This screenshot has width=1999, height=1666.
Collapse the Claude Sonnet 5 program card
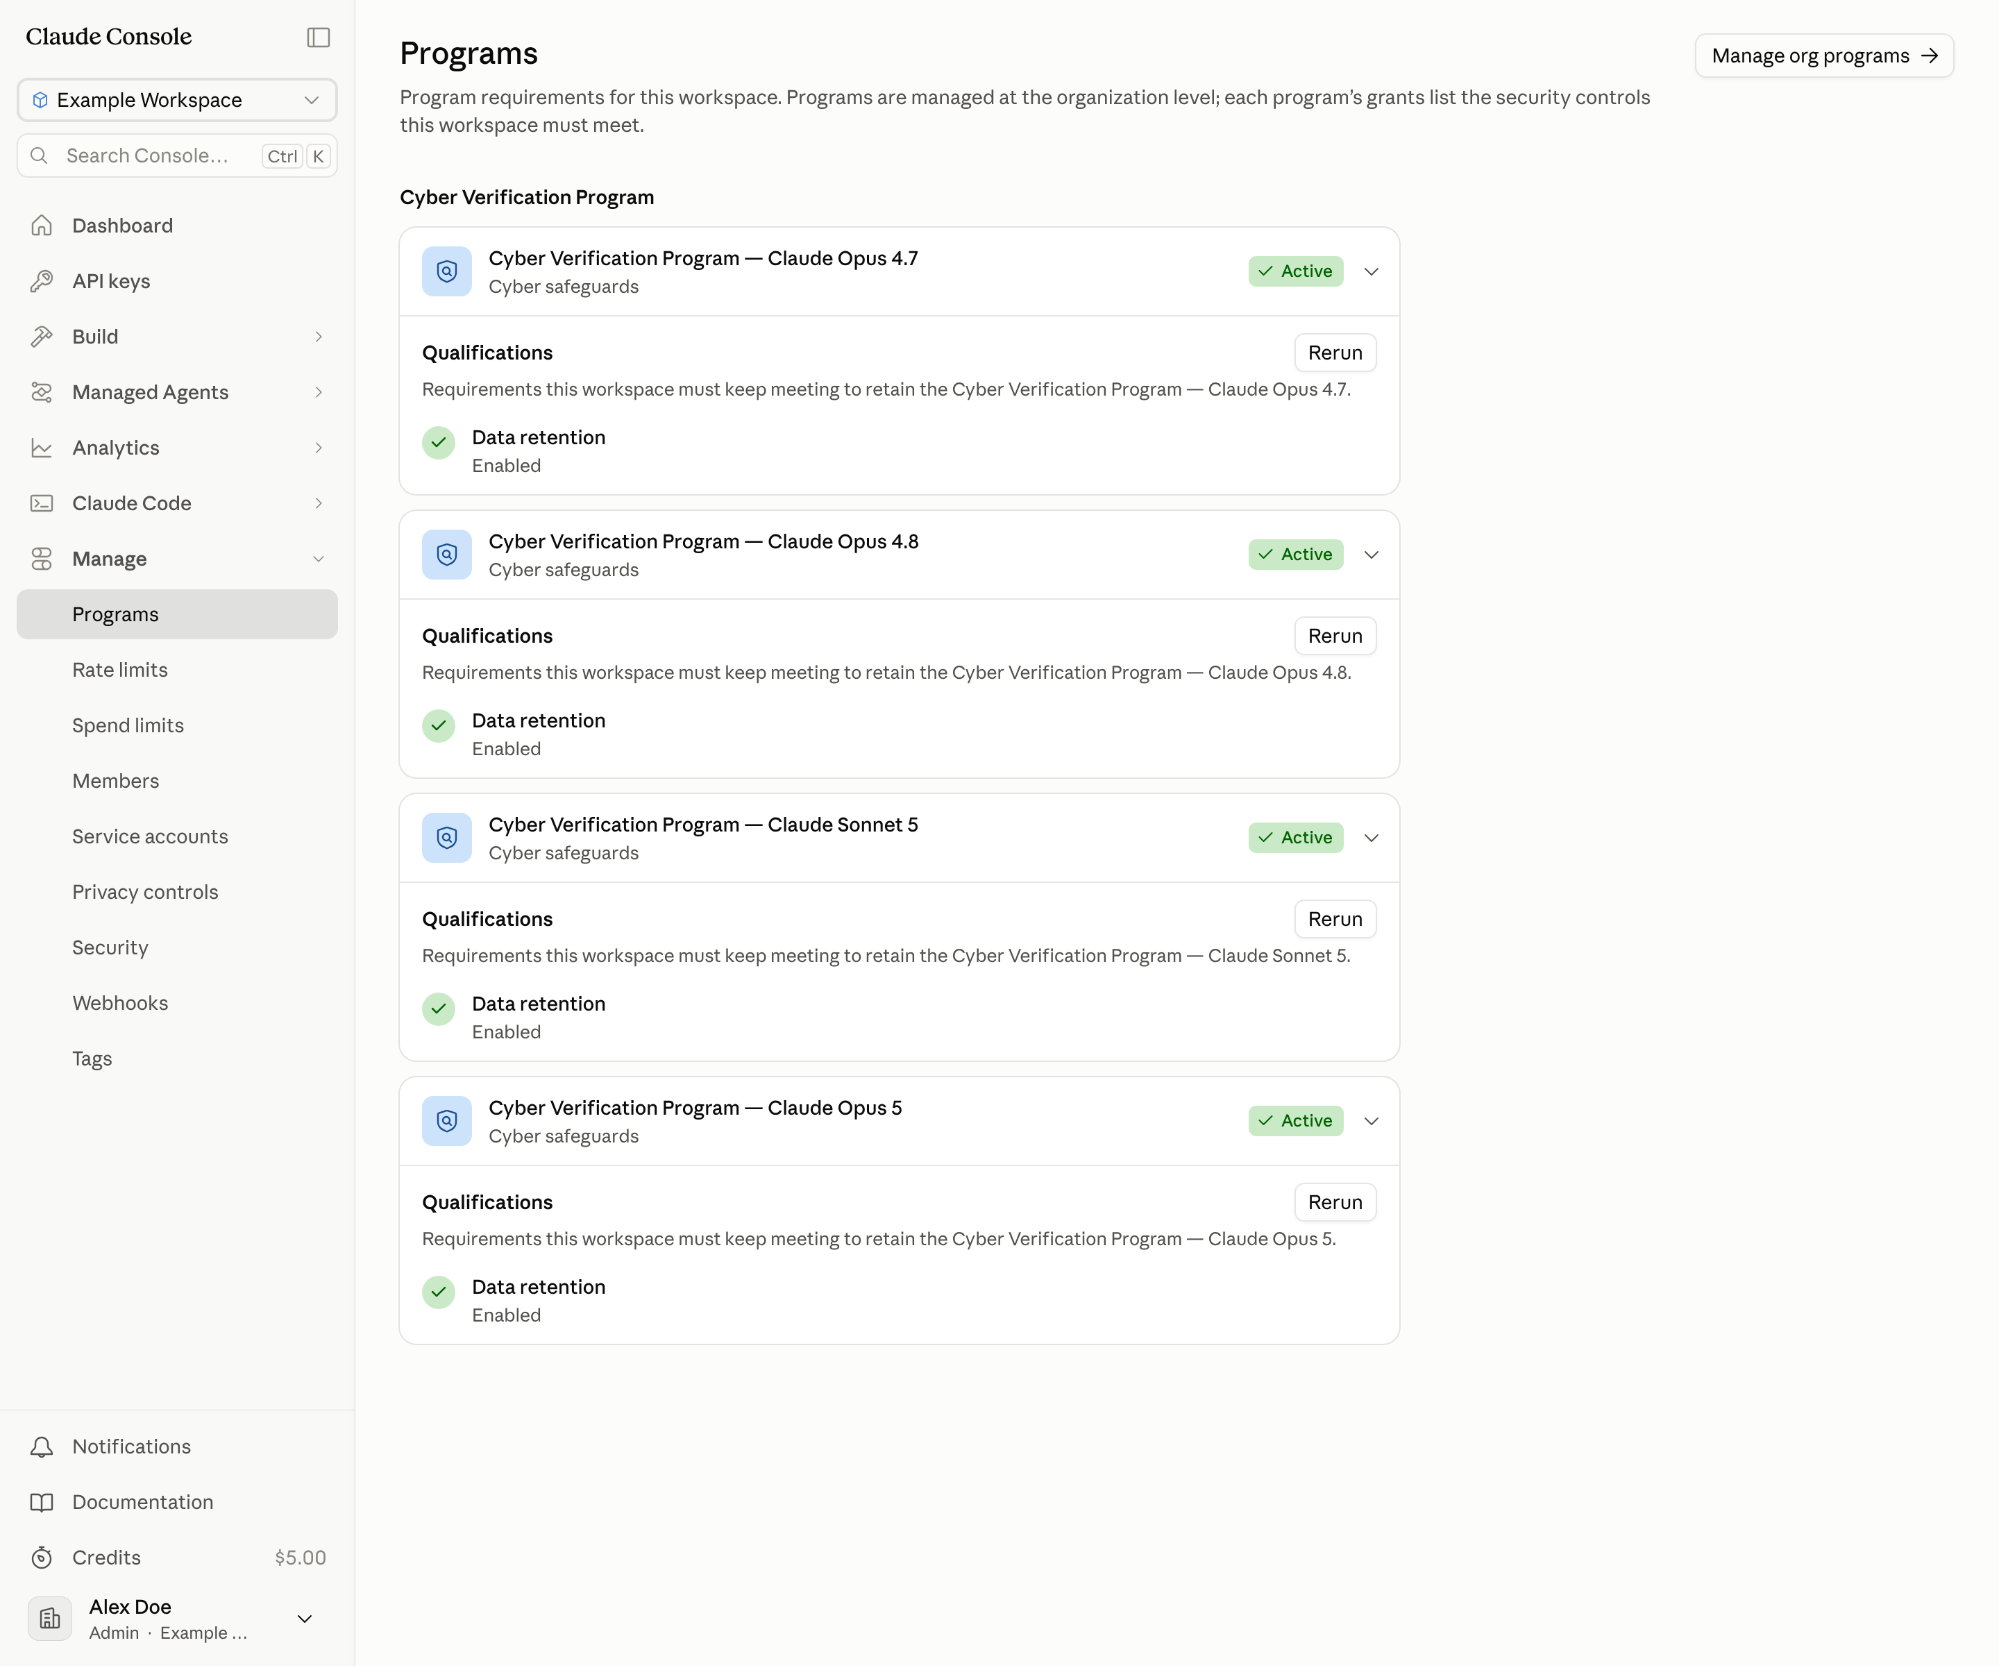pyautogui.click(x=1372, y=838)
